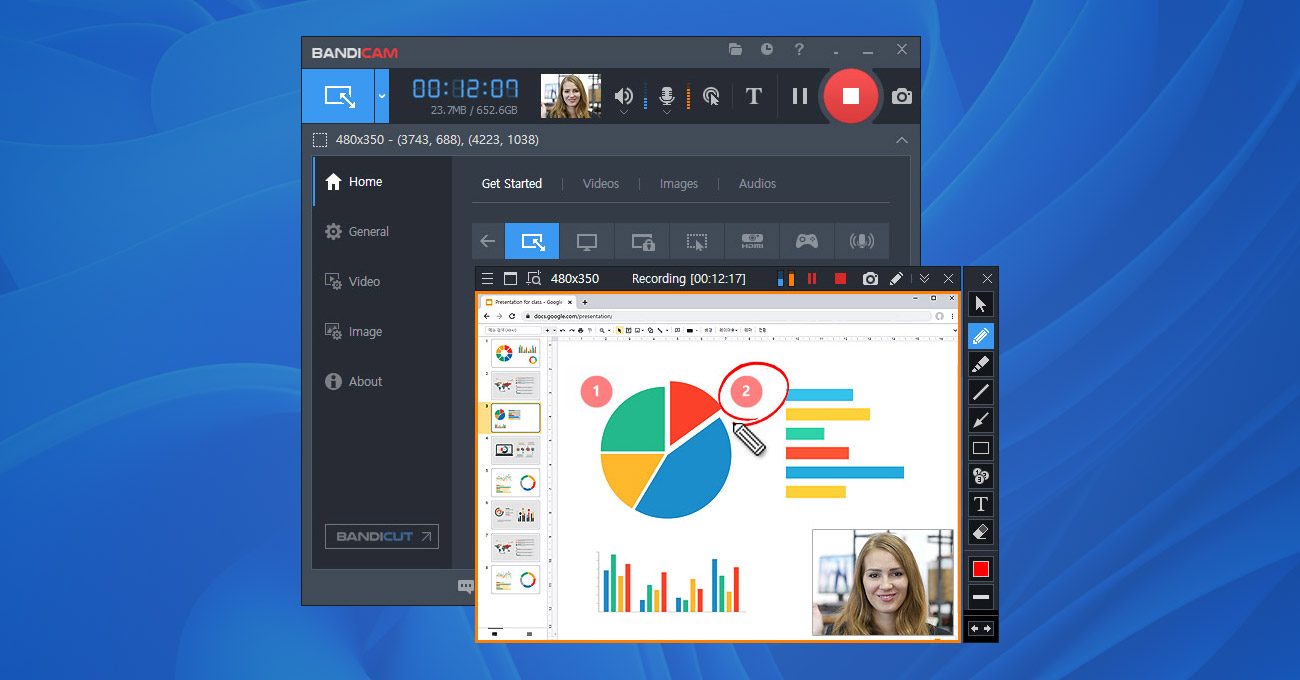Toggle drawing mode pencil on frame bar
The image size is (1300, 680).
[897, 279]
